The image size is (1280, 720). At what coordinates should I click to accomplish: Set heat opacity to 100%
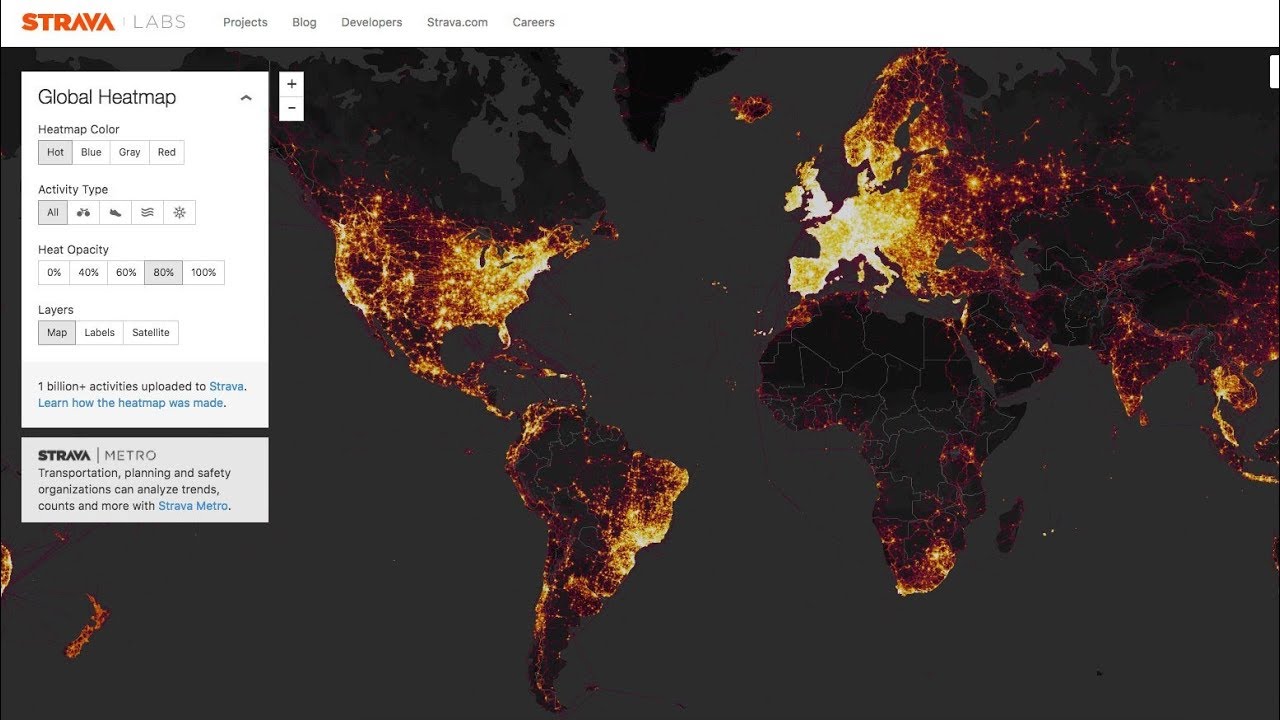coord(203,272)
